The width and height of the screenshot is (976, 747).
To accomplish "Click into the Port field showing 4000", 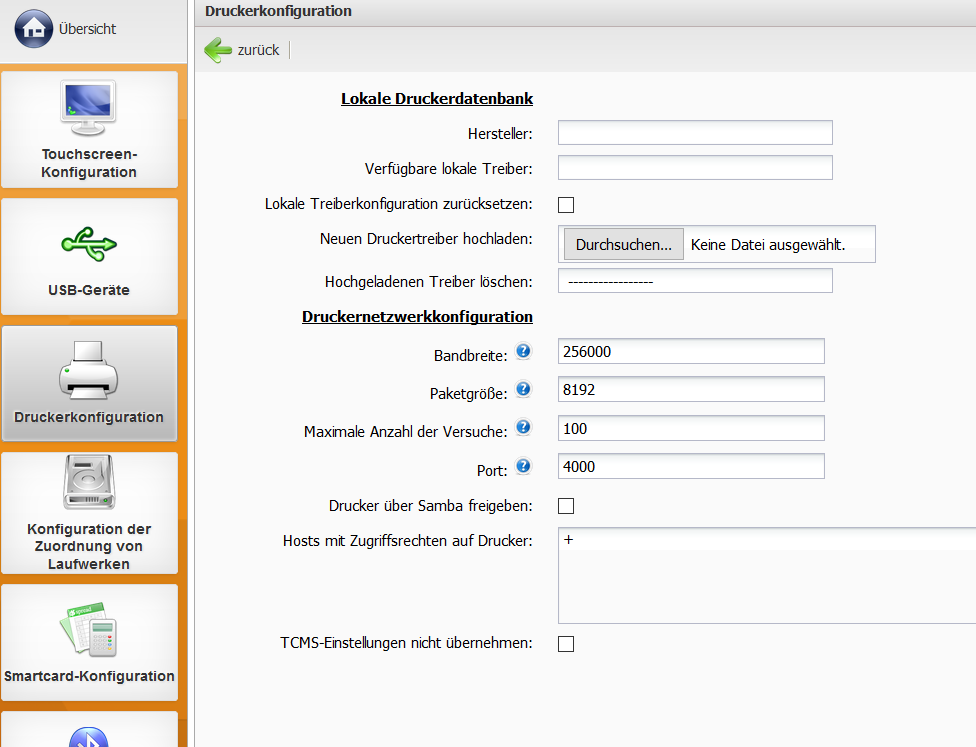I will tap(691, 466).
